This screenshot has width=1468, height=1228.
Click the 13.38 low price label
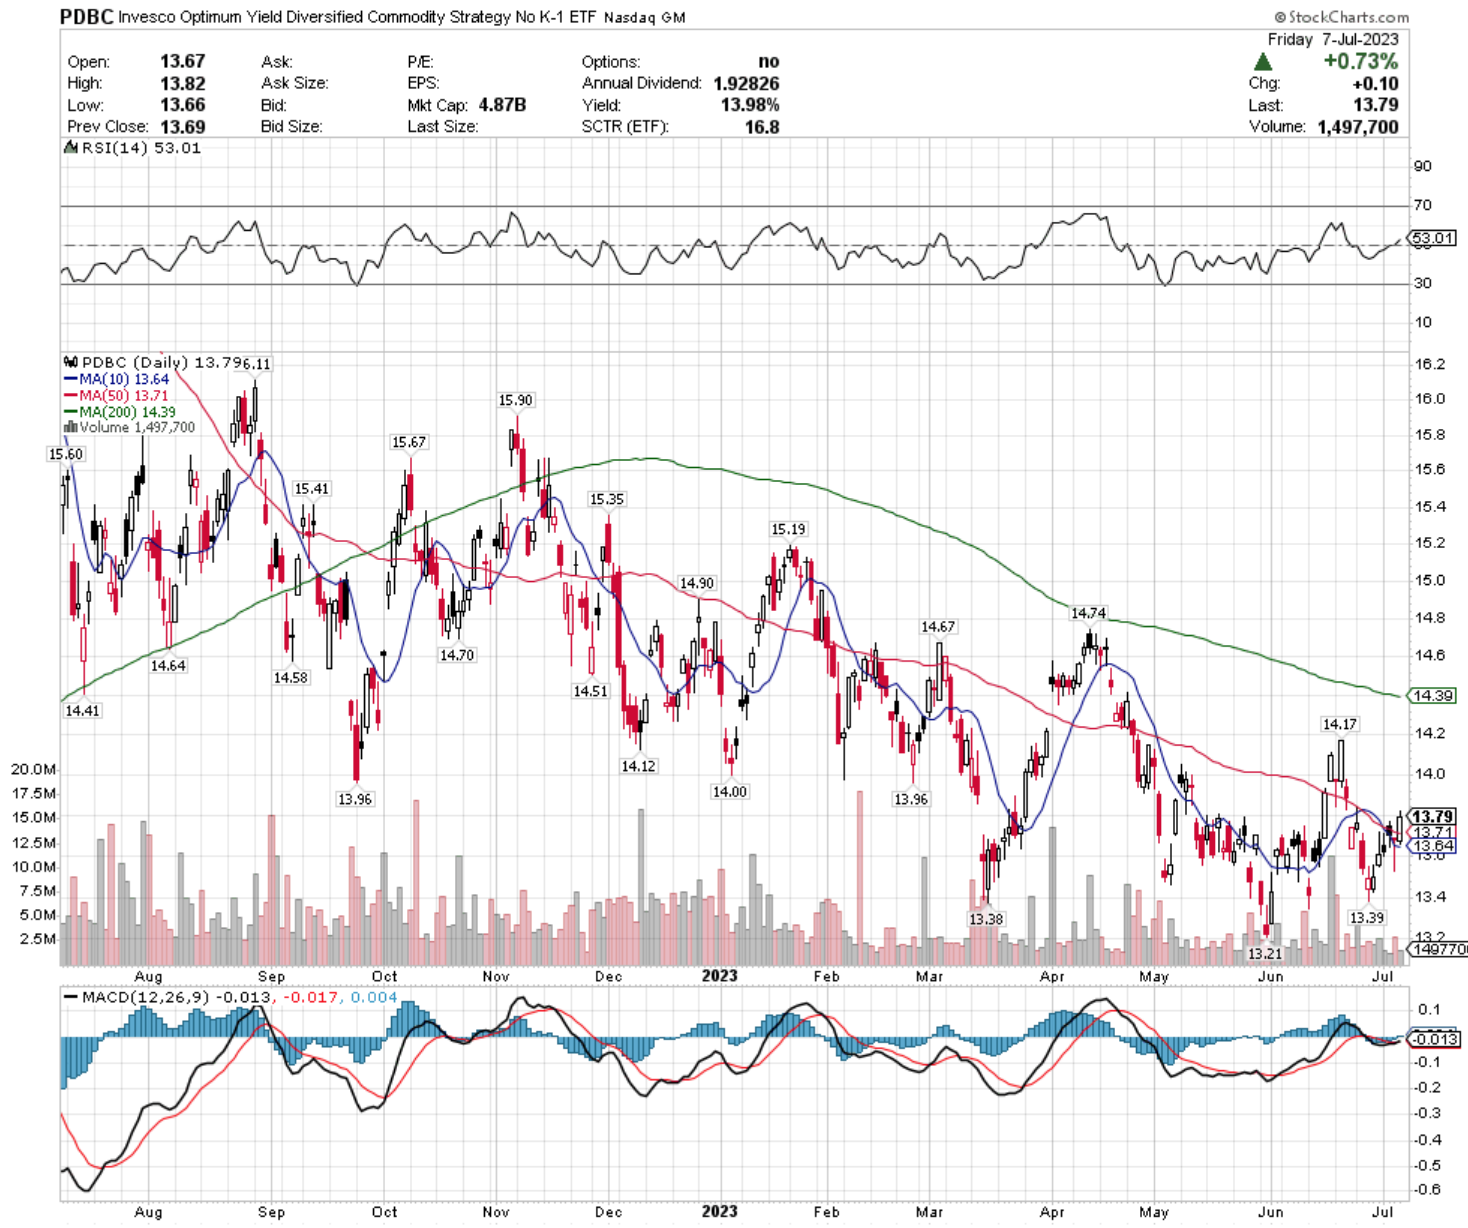pos(986,919)
